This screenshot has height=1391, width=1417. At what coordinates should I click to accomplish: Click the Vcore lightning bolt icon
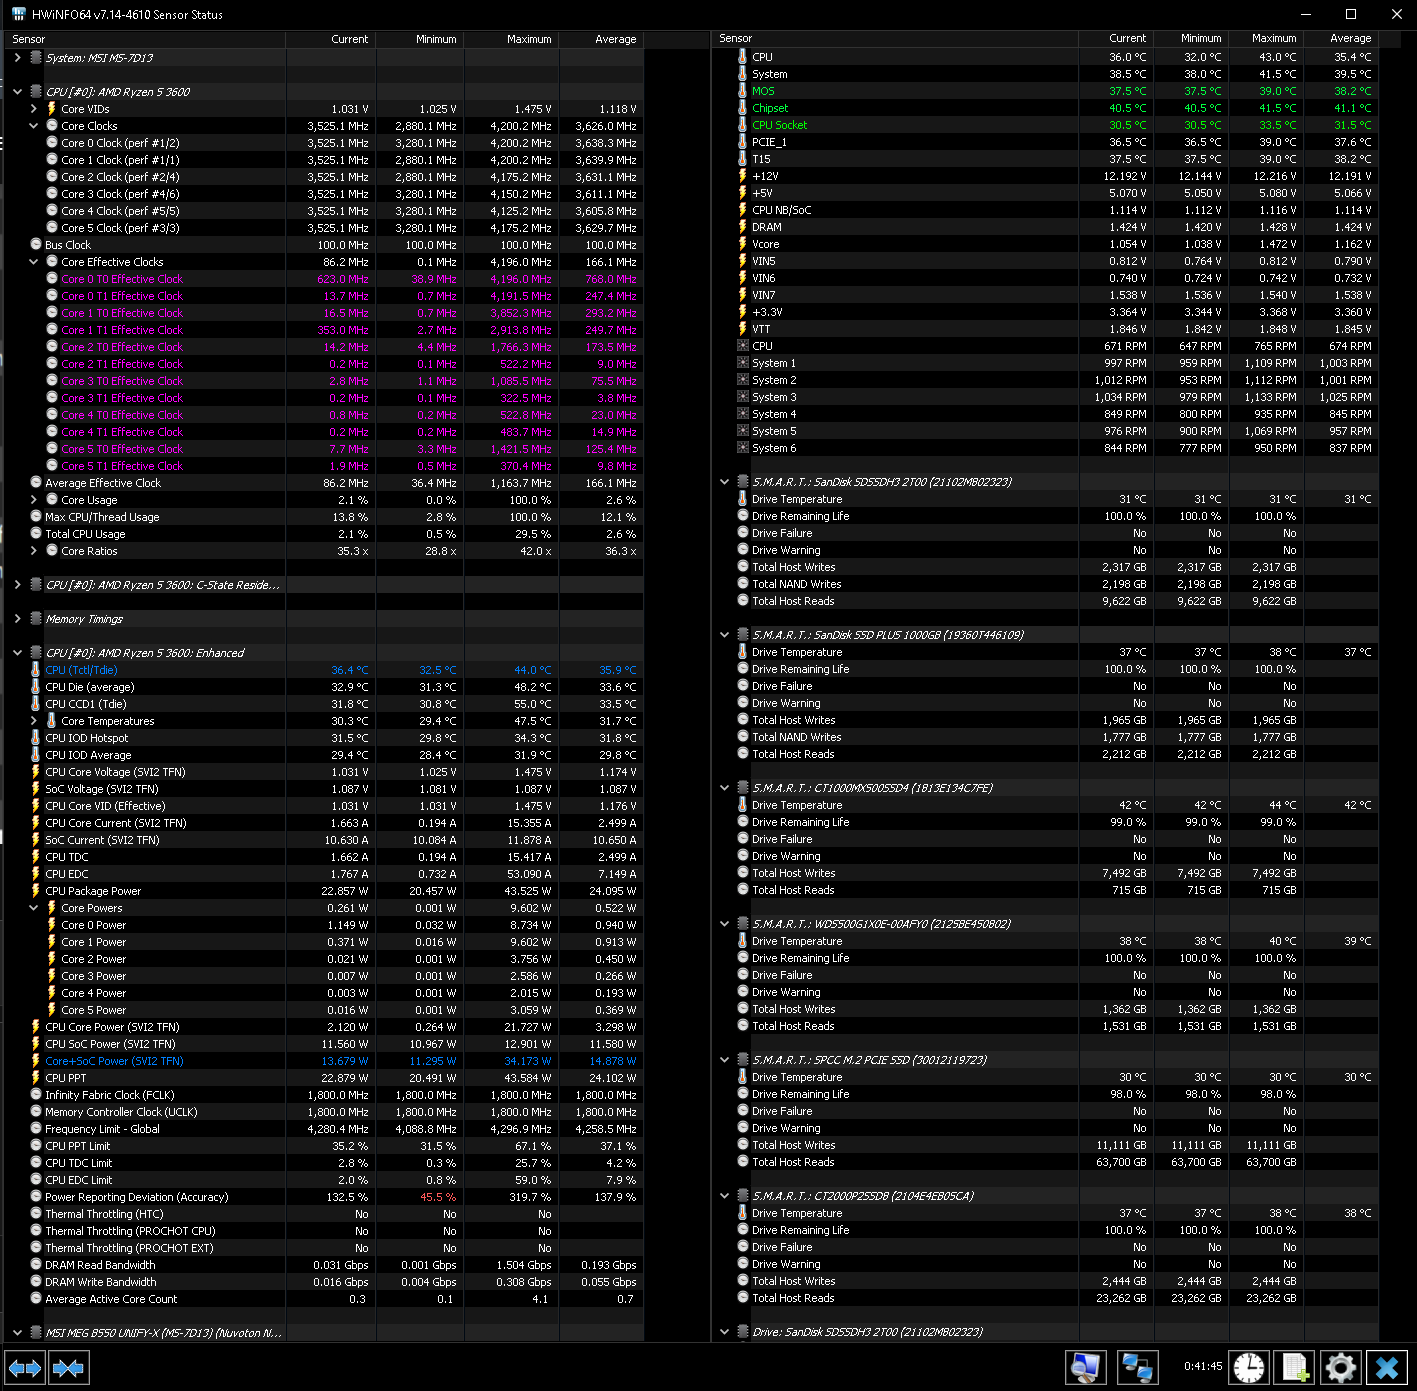tap(742, 244)
